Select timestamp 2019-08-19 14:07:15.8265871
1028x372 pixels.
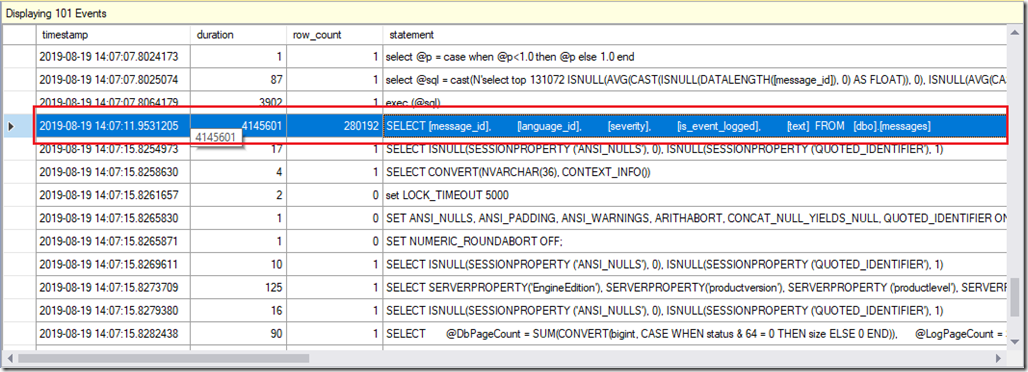tap(113, 241)
